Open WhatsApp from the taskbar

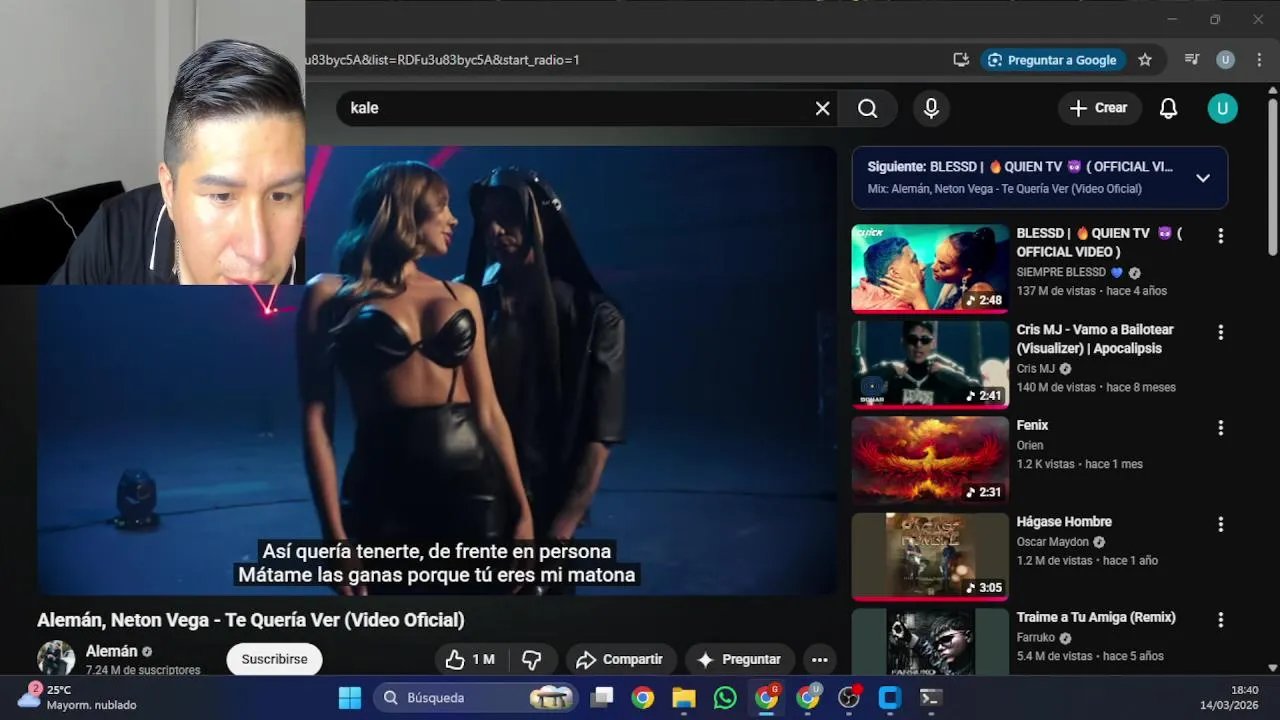tap(725, 698)
